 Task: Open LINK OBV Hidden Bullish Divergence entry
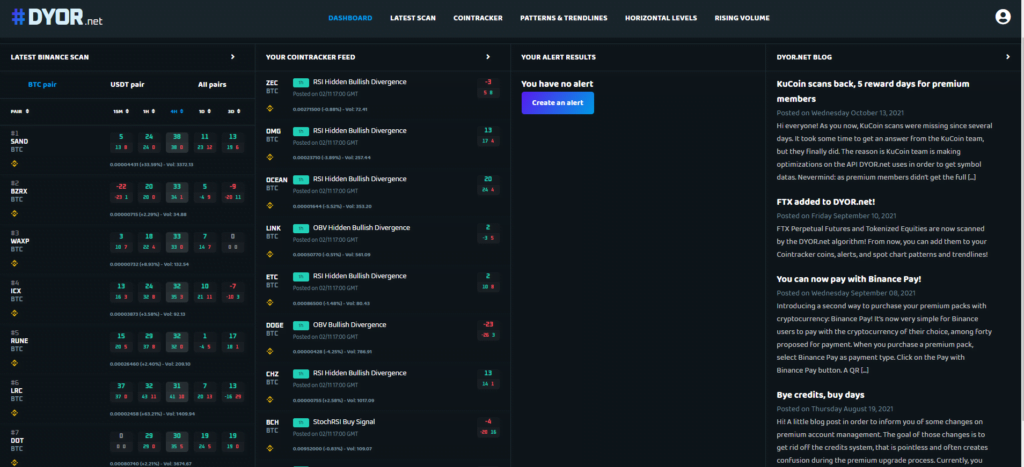362,228
